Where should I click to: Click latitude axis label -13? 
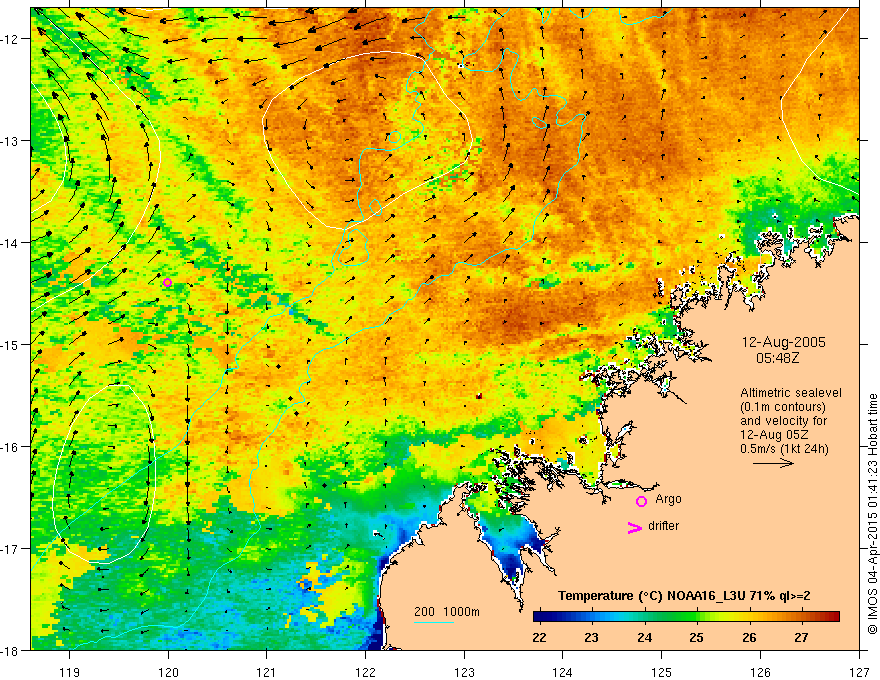pyautogui.click(x=10, y=141)
